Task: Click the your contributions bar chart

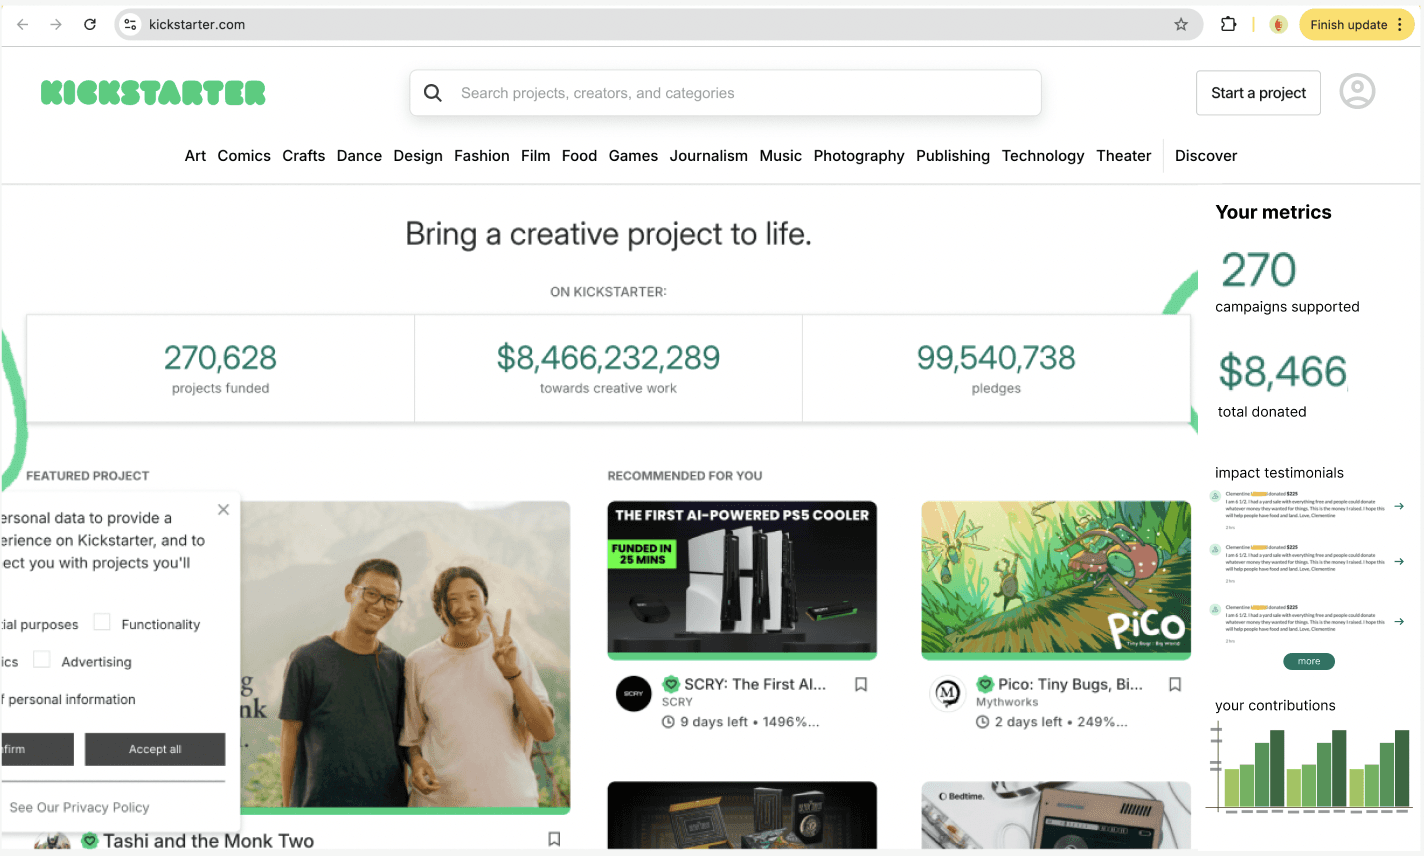Action: (1310, 769)
